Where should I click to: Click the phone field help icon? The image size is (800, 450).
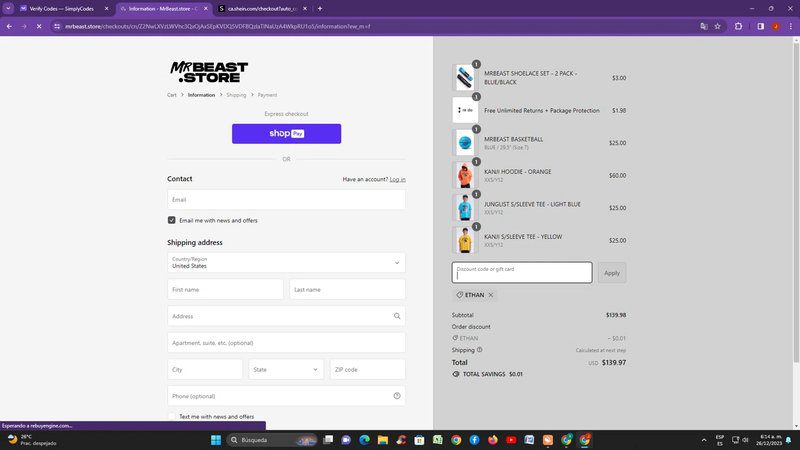click(x=397, y=396)
